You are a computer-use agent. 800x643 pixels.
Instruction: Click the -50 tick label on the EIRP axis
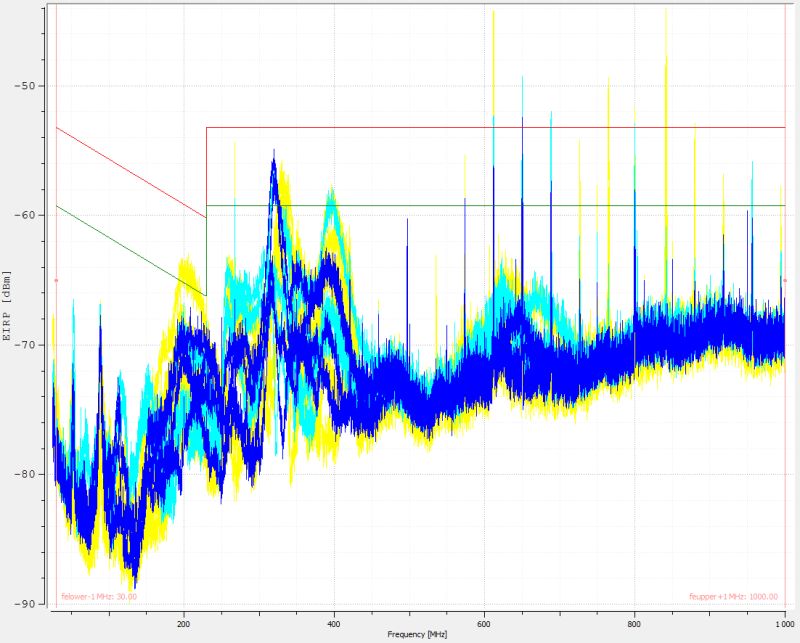point(24,85)
